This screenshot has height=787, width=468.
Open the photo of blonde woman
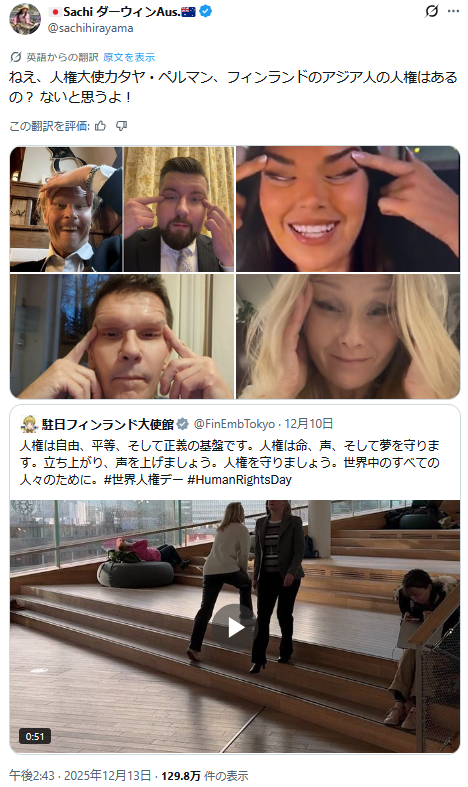348,336
